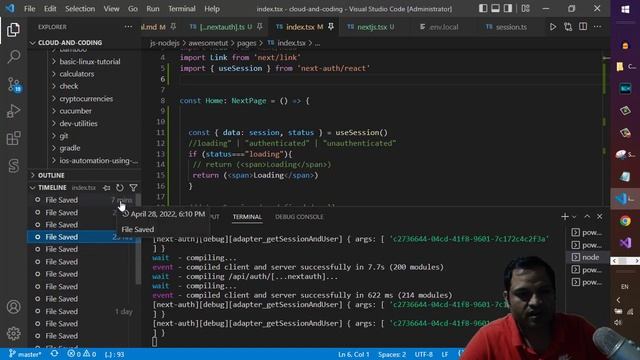Click the errors and warnings status indicator
Image resolution: width=640 pixels, height=360 pixels.
coord(82,354)
